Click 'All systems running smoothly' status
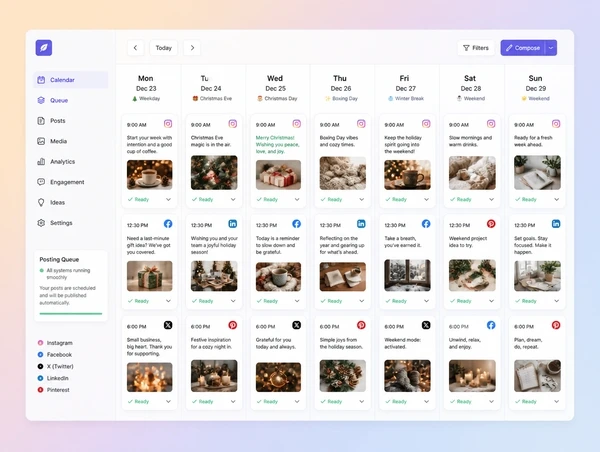The width and height of the screenshot is (600, 452). pos(65,274)
